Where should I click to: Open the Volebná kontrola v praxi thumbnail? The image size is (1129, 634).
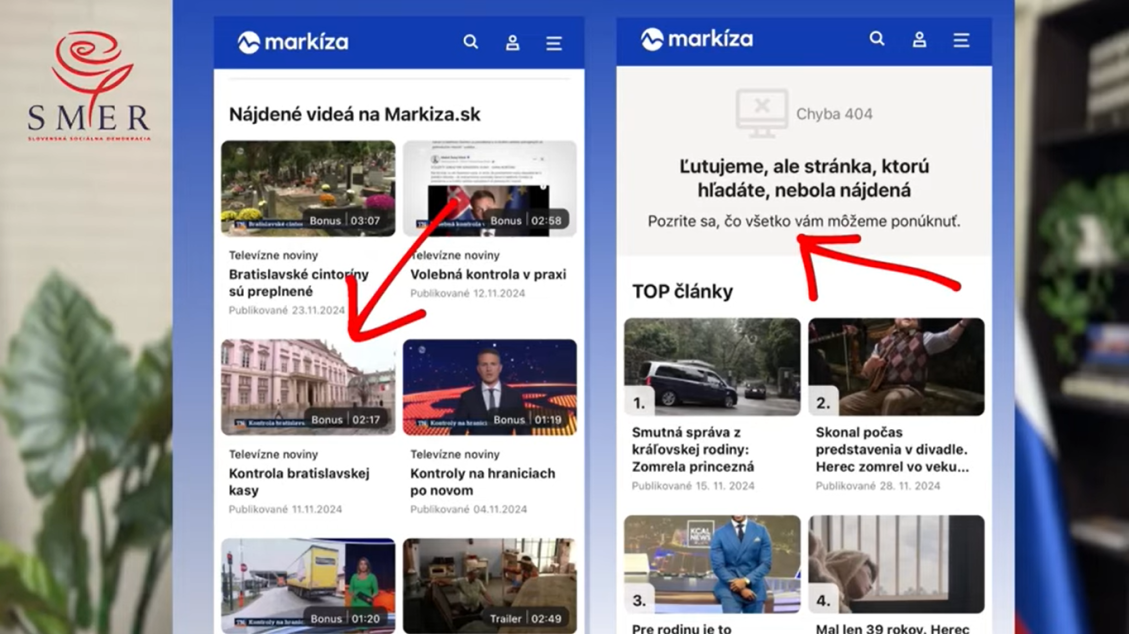click(490, 189)
